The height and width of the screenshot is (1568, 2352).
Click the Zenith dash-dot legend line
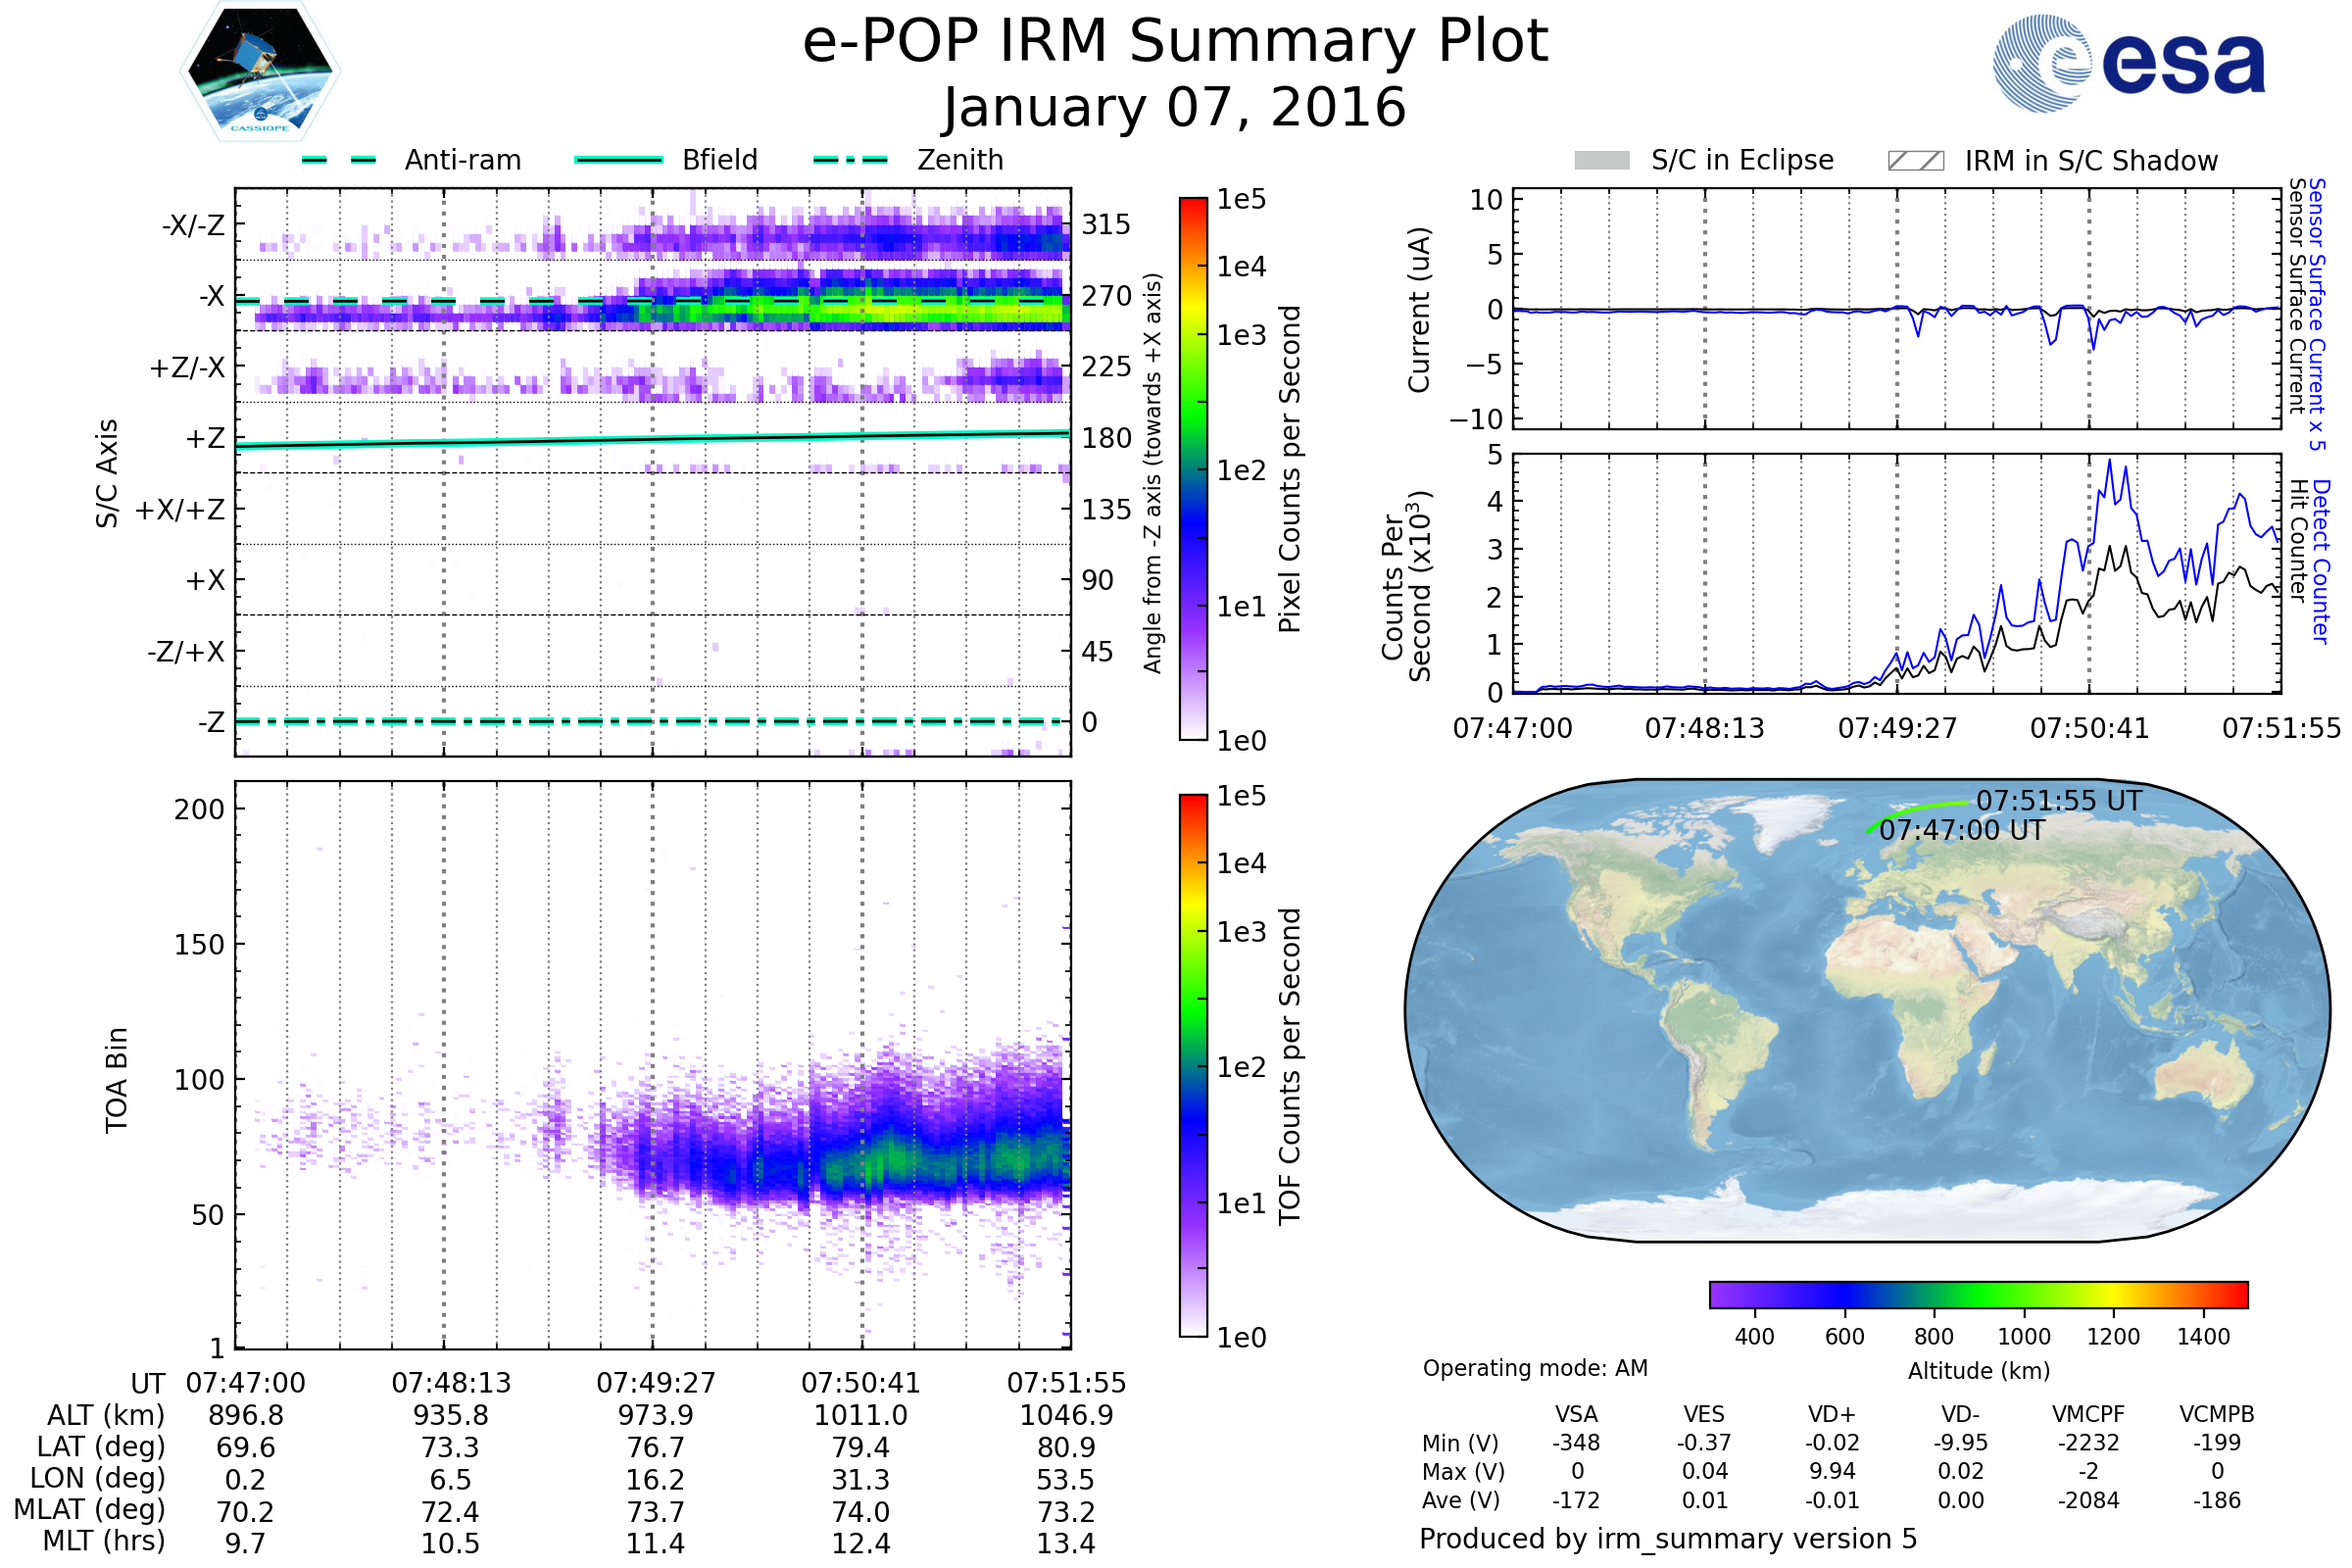tap(850, 160)
